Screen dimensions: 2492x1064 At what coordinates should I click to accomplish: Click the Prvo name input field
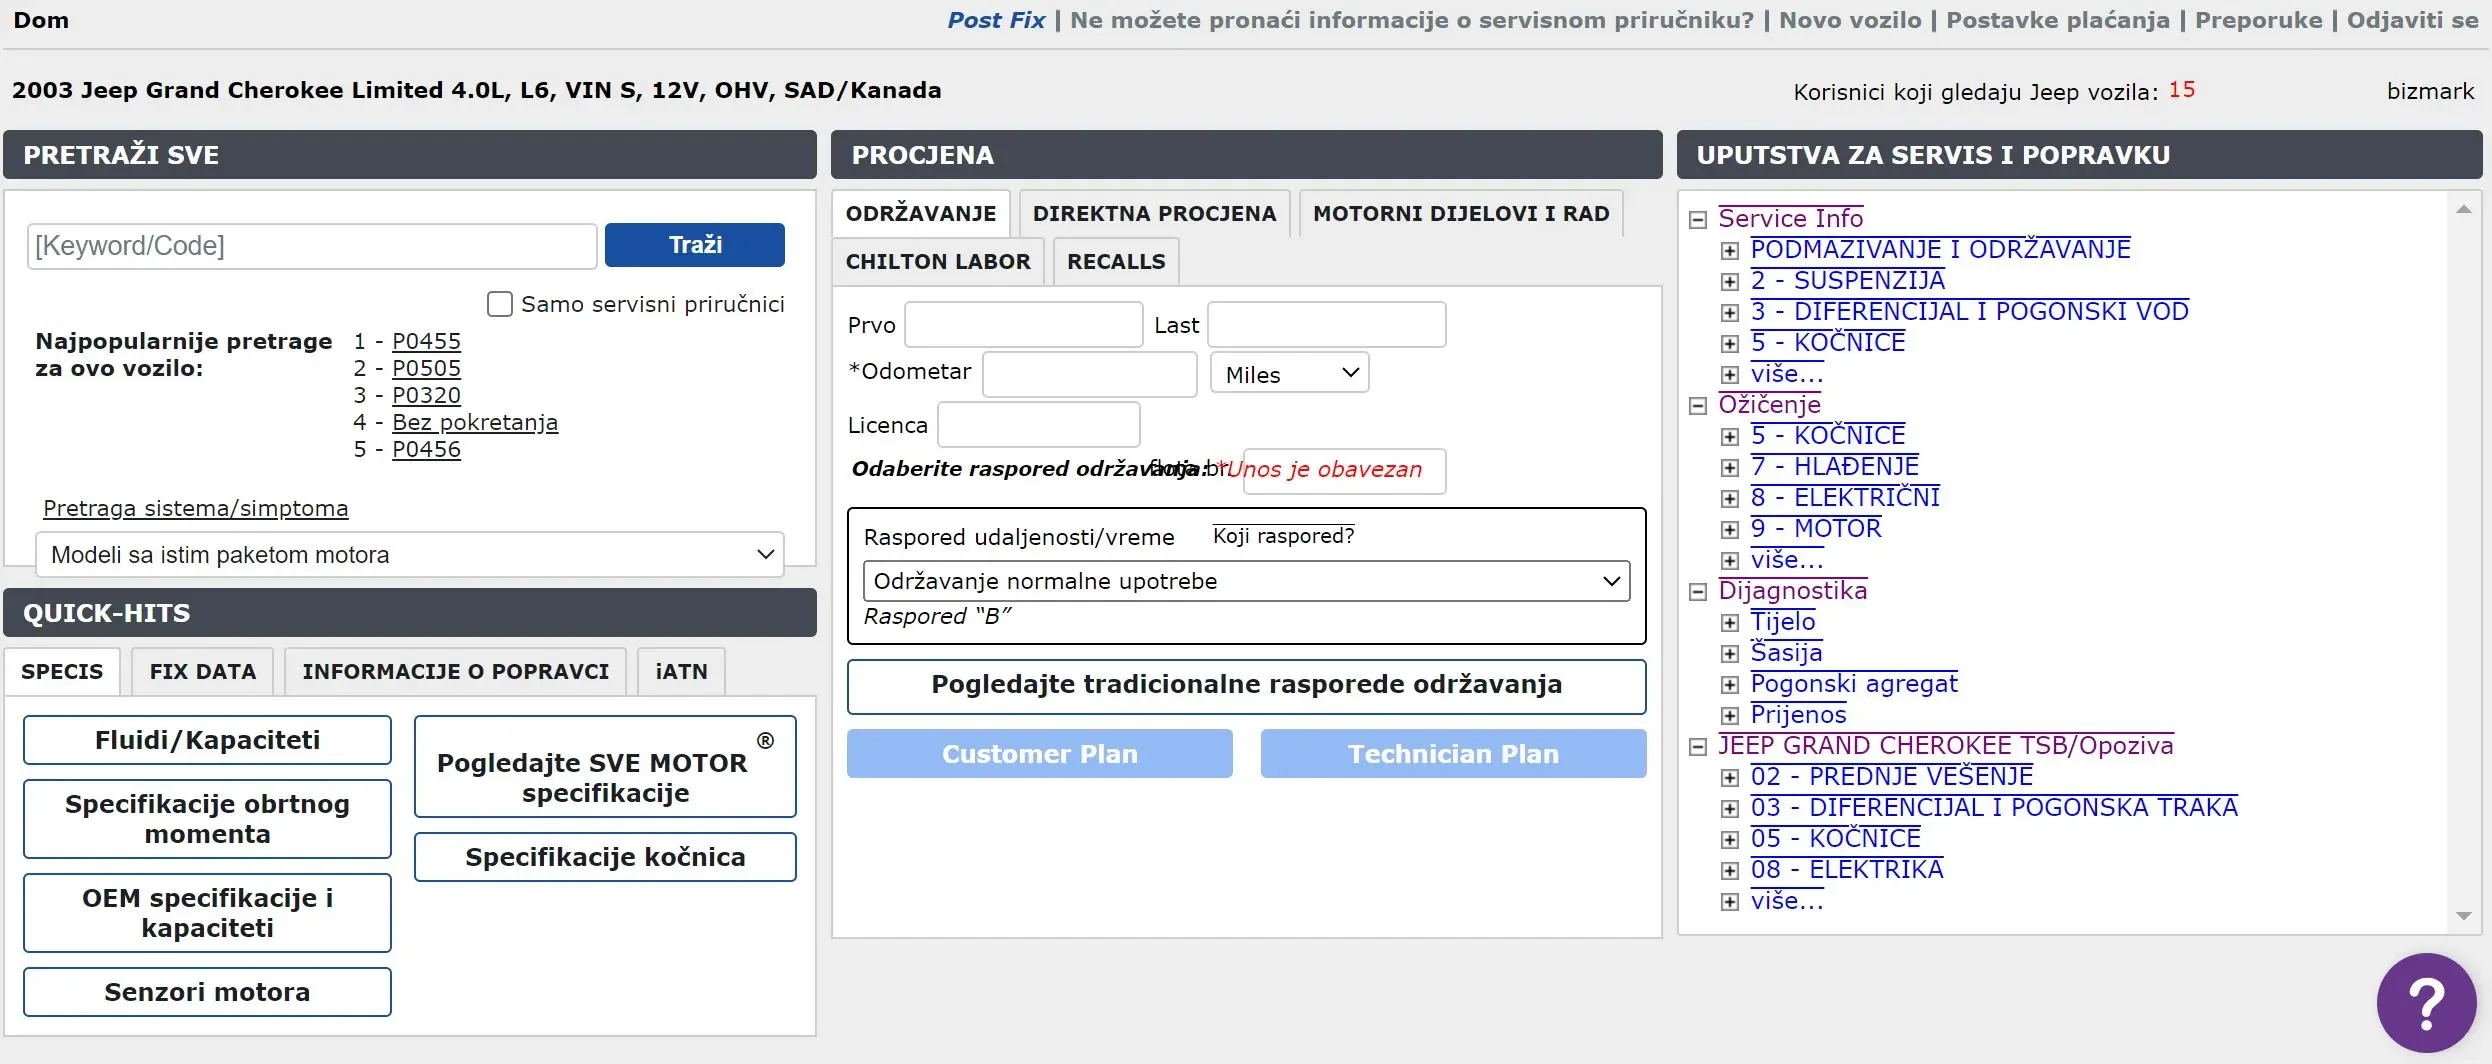tap(1024, 325)
